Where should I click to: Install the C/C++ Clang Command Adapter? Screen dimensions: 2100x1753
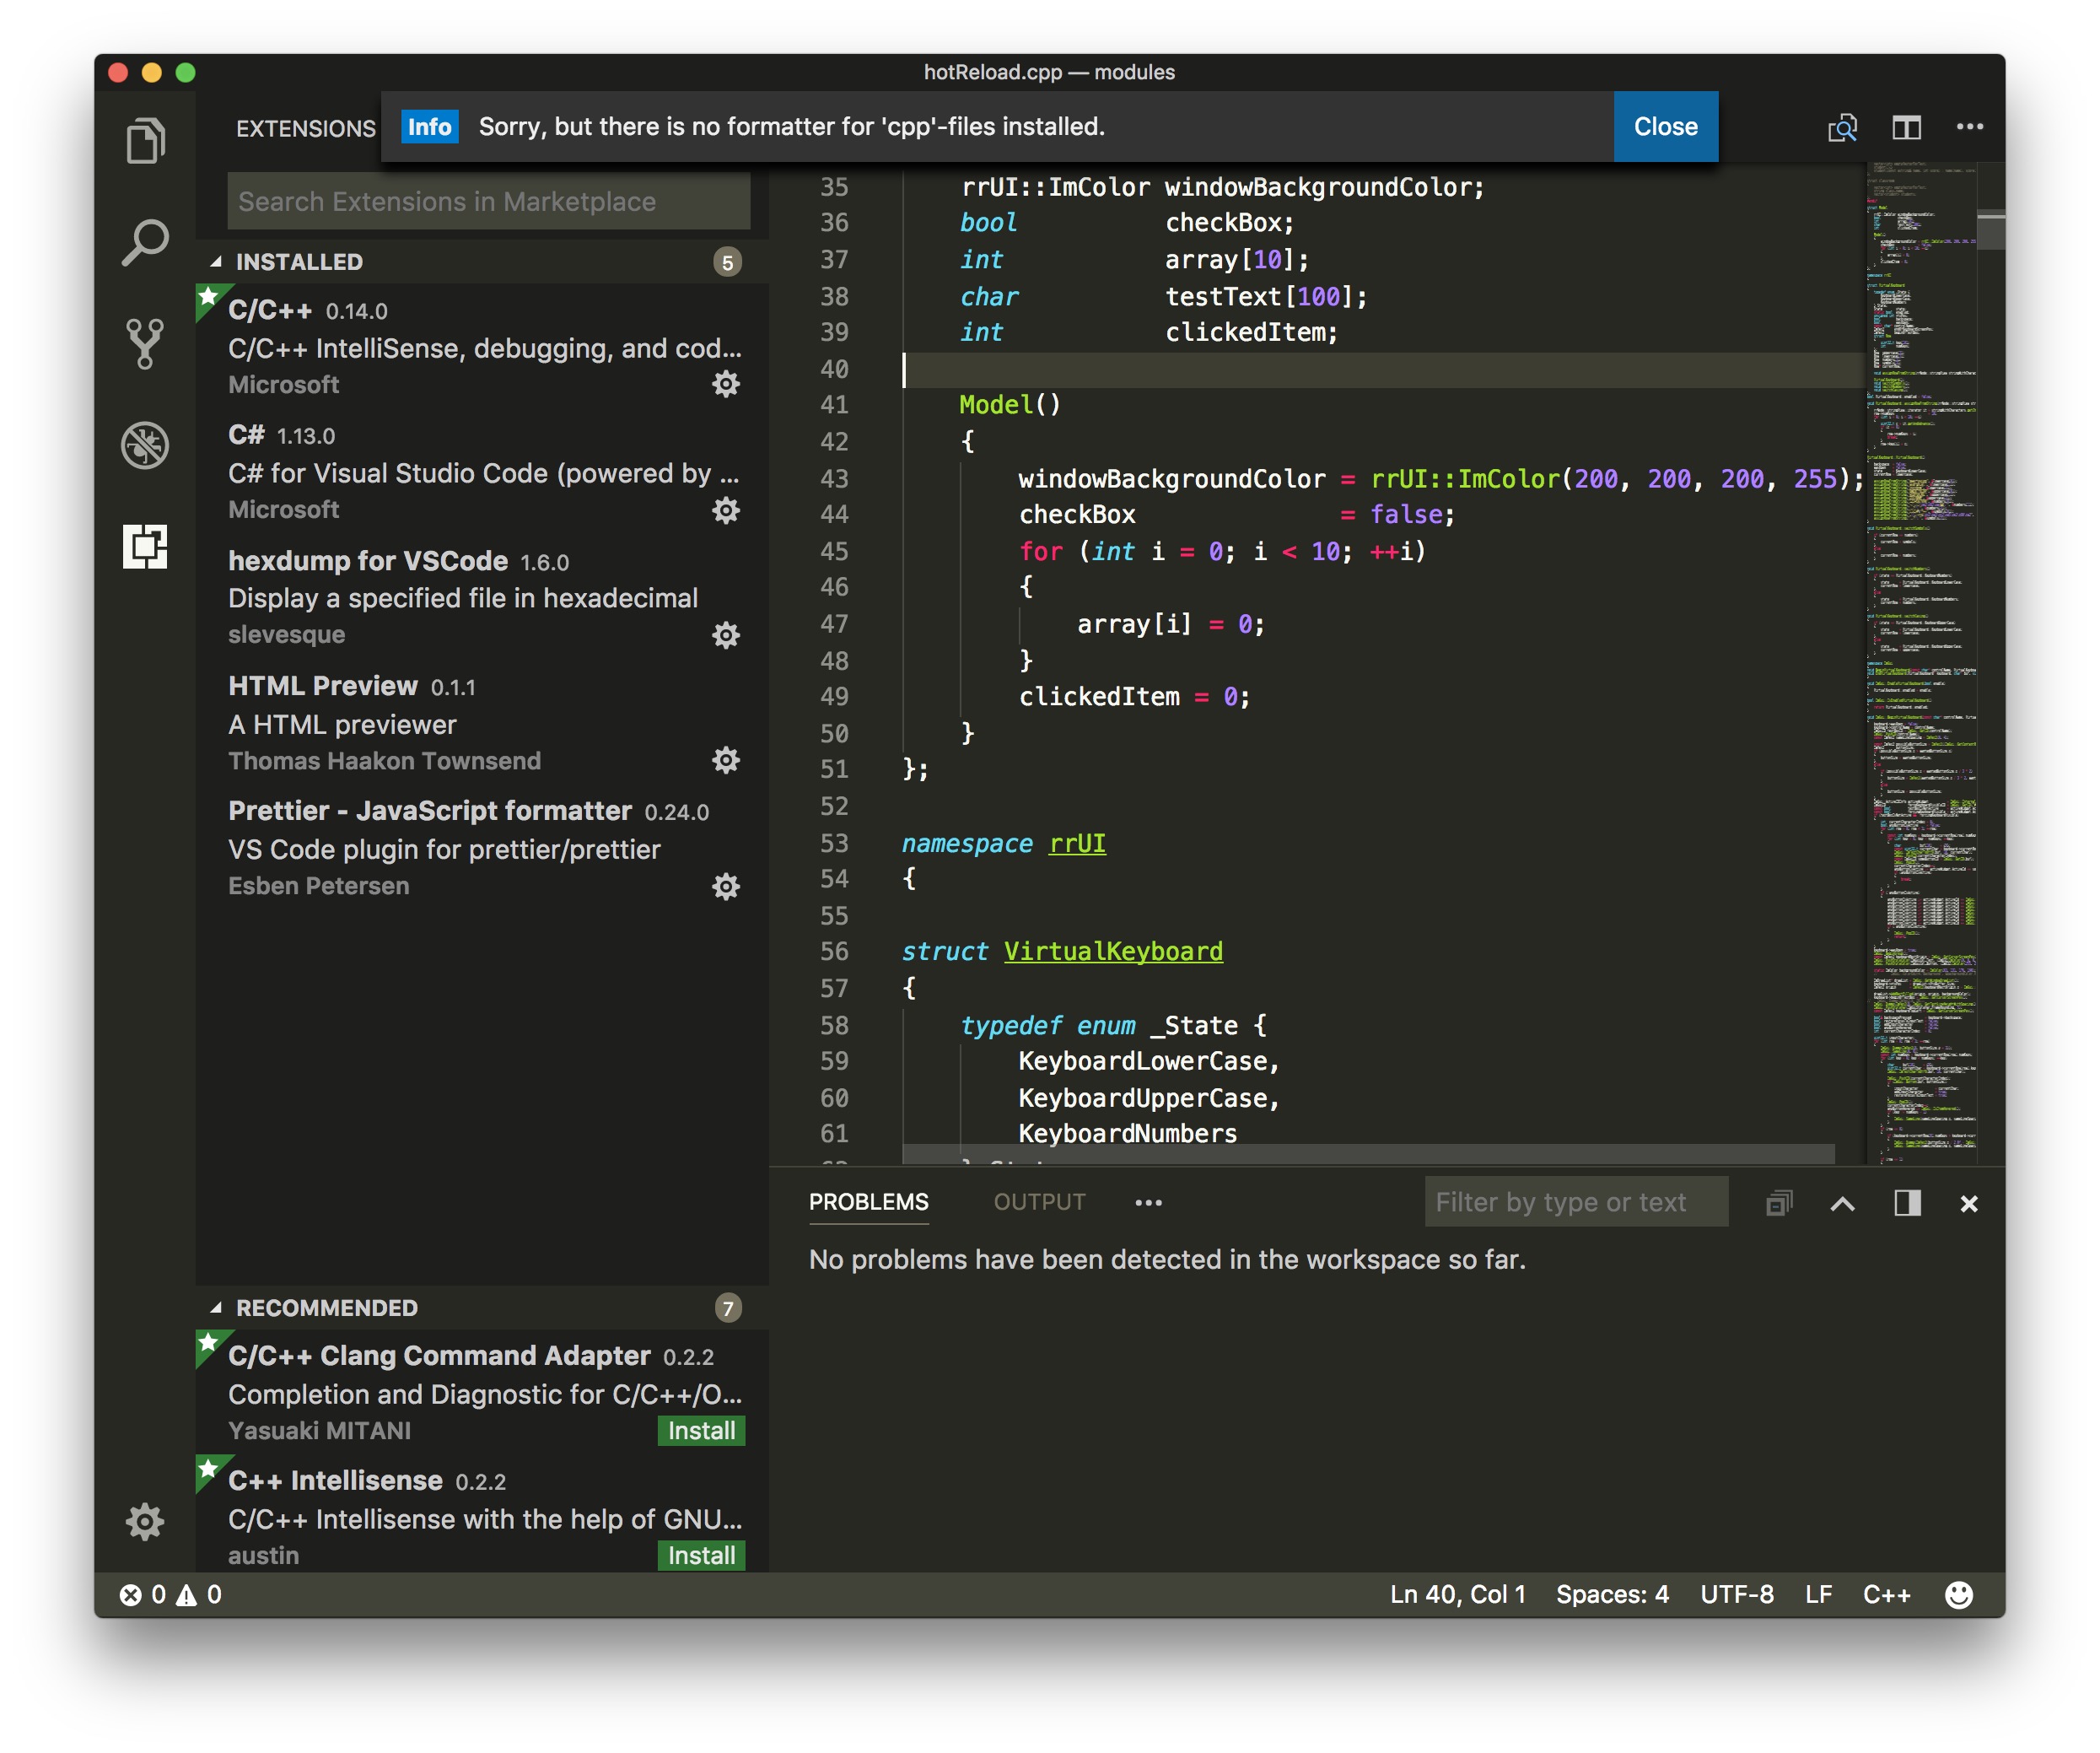700,1430
